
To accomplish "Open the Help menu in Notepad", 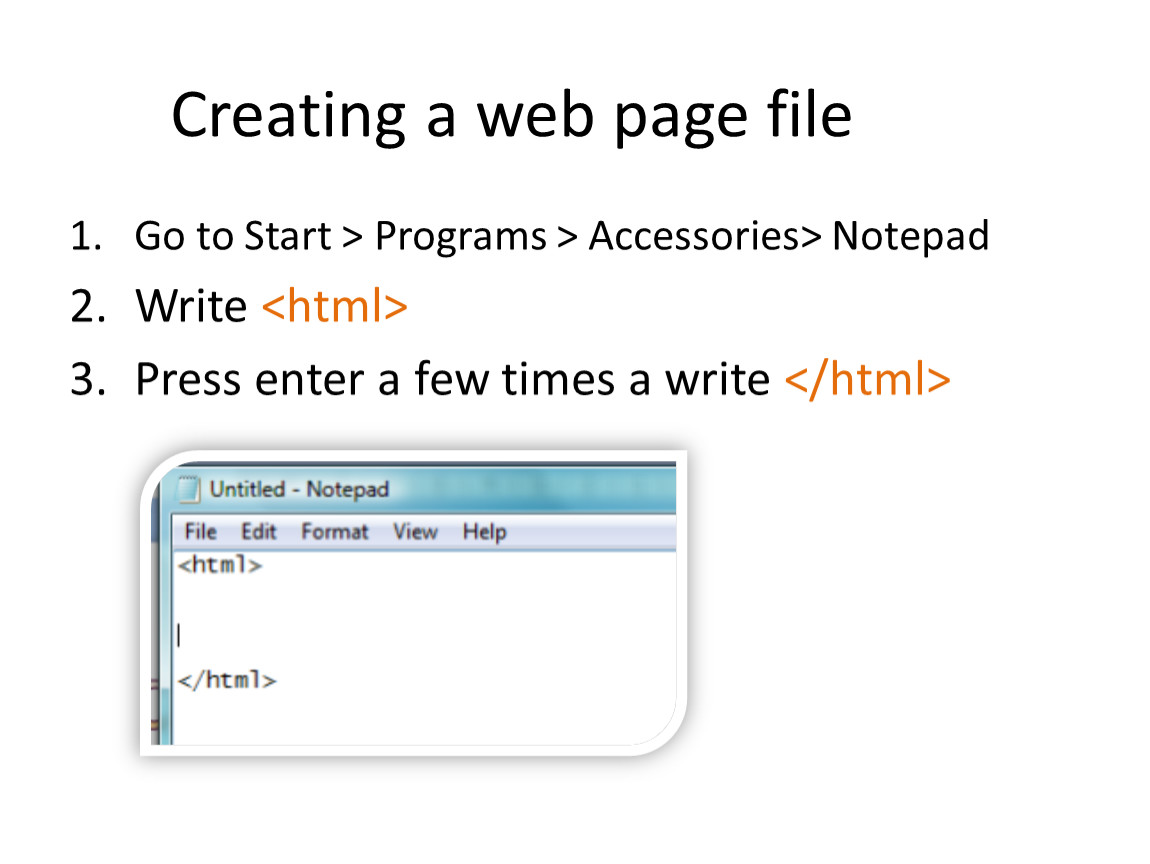I will tap(484, 531).
